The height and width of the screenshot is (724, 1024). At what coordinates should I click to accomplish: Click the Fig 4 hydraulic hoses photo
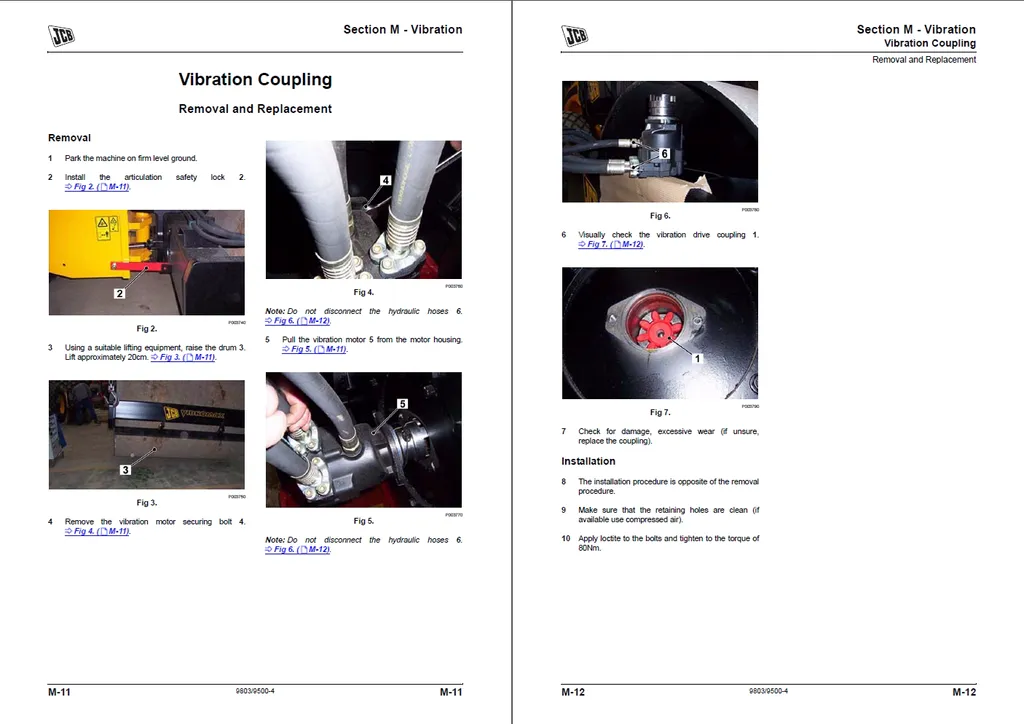coord(364,210)
